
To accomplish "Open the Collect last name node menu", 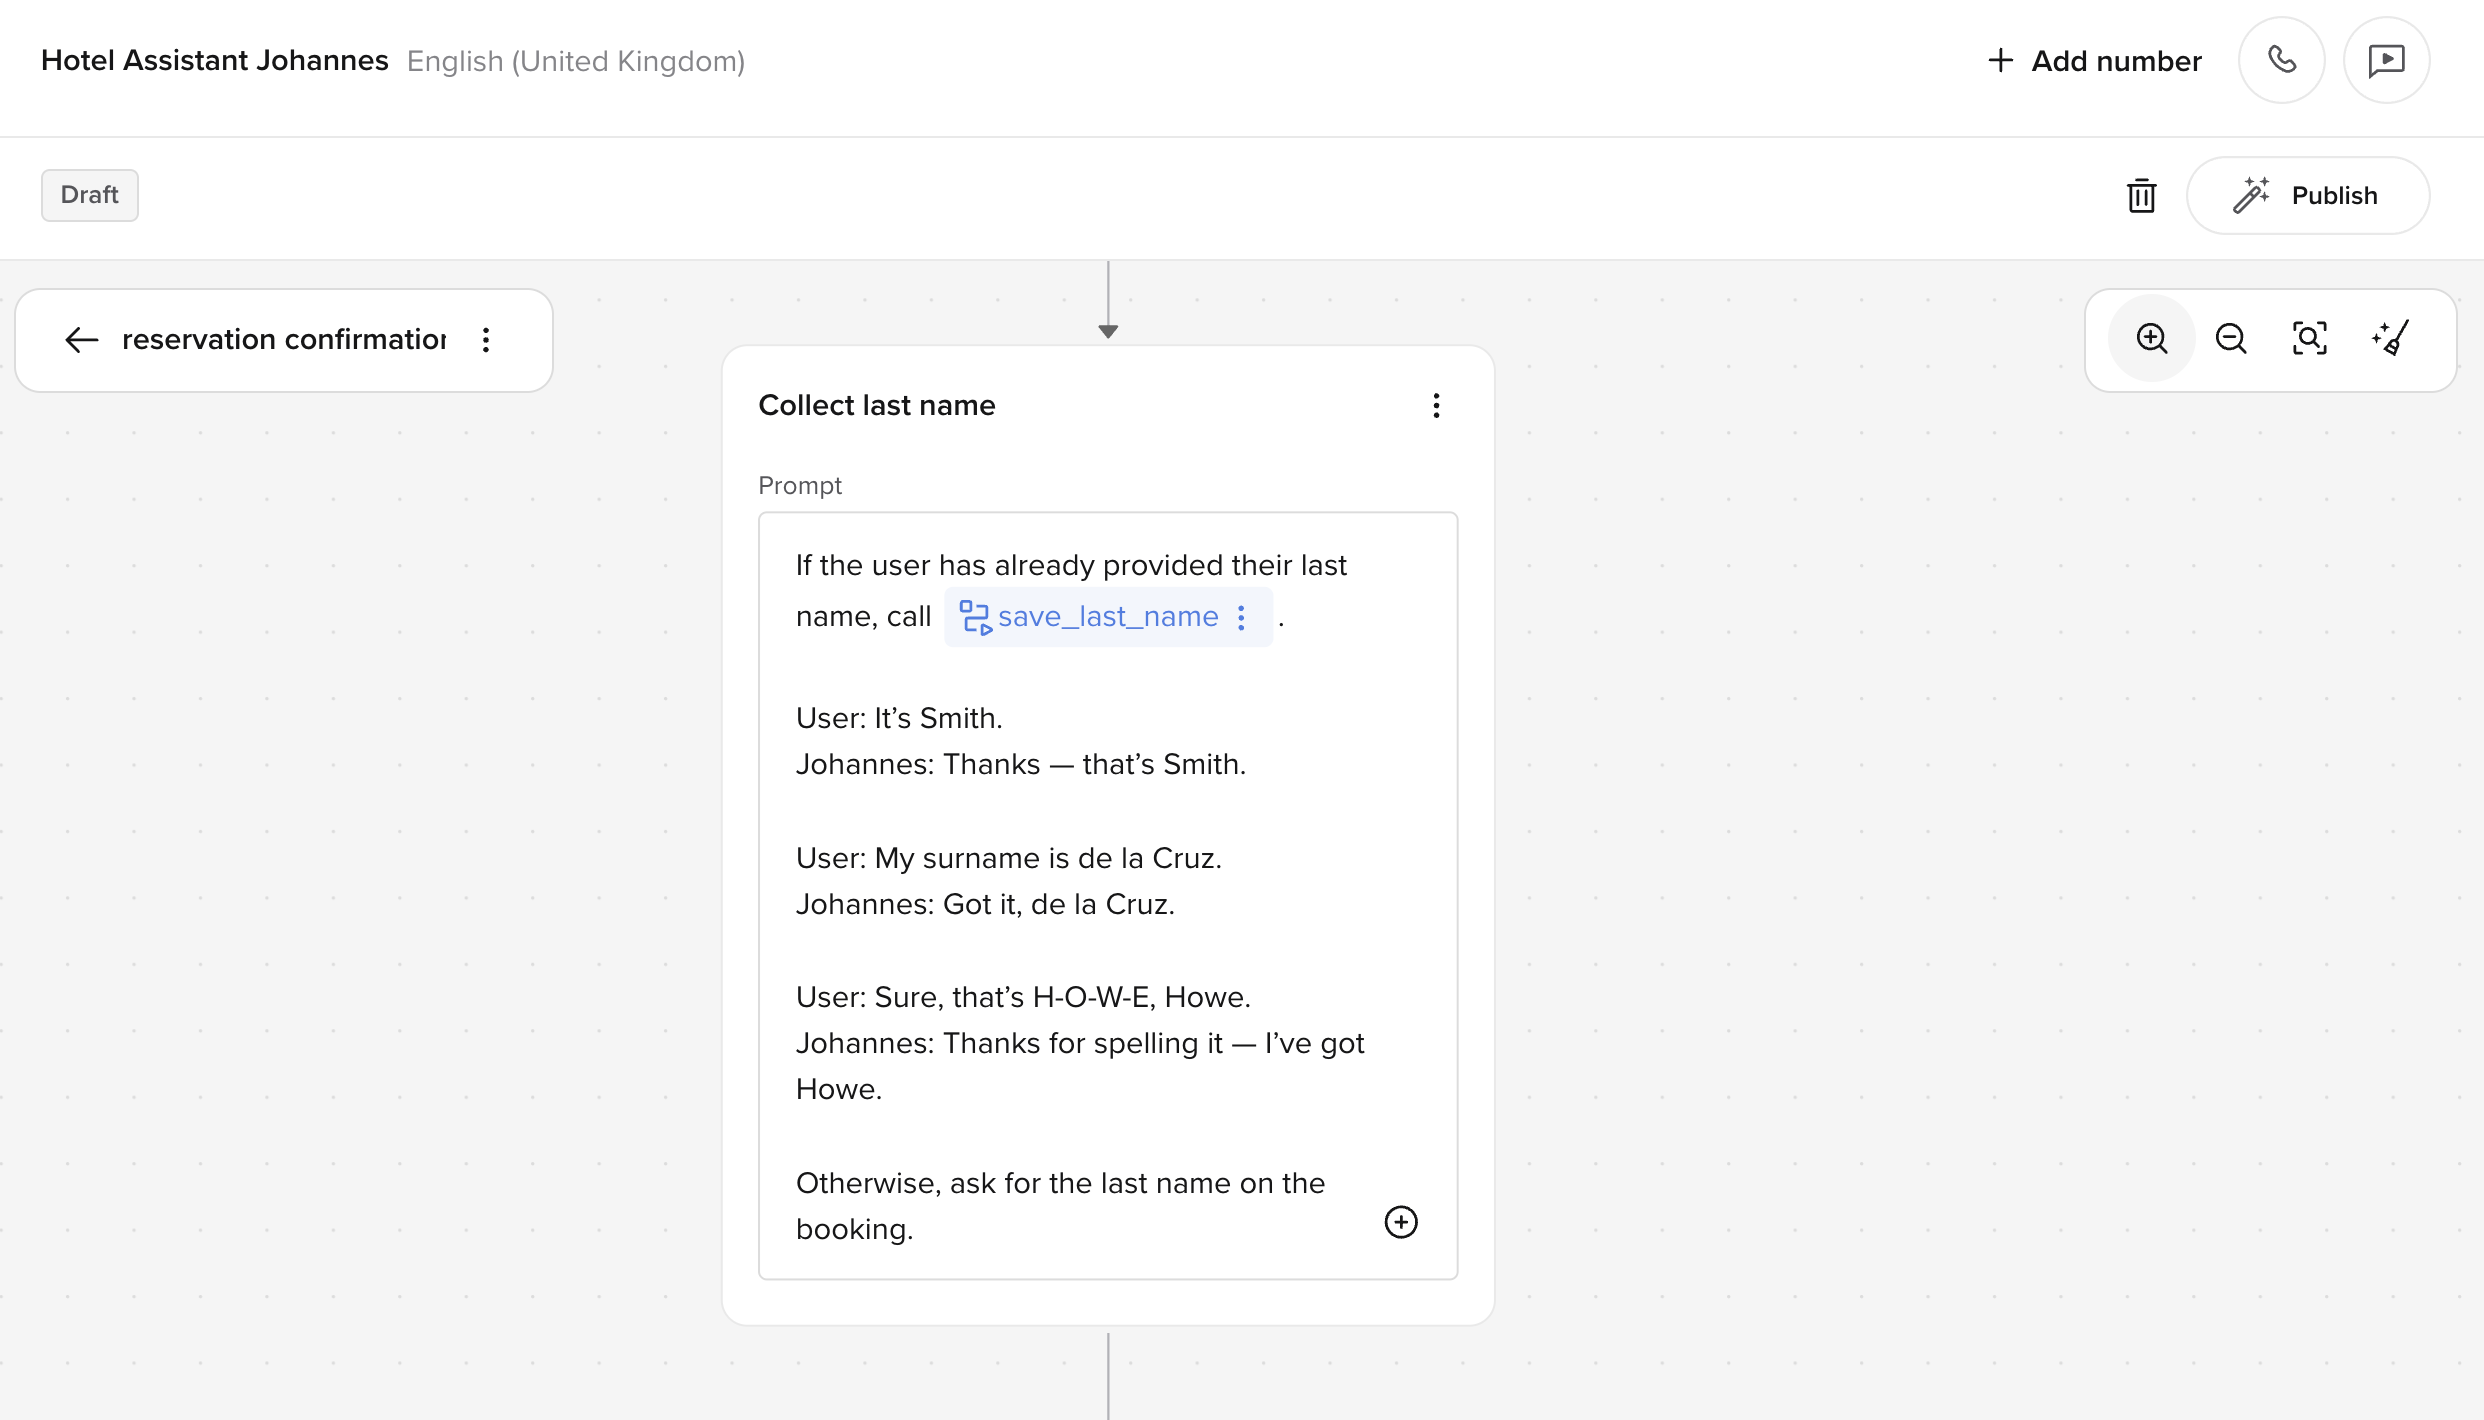I will coord(1436,405).
